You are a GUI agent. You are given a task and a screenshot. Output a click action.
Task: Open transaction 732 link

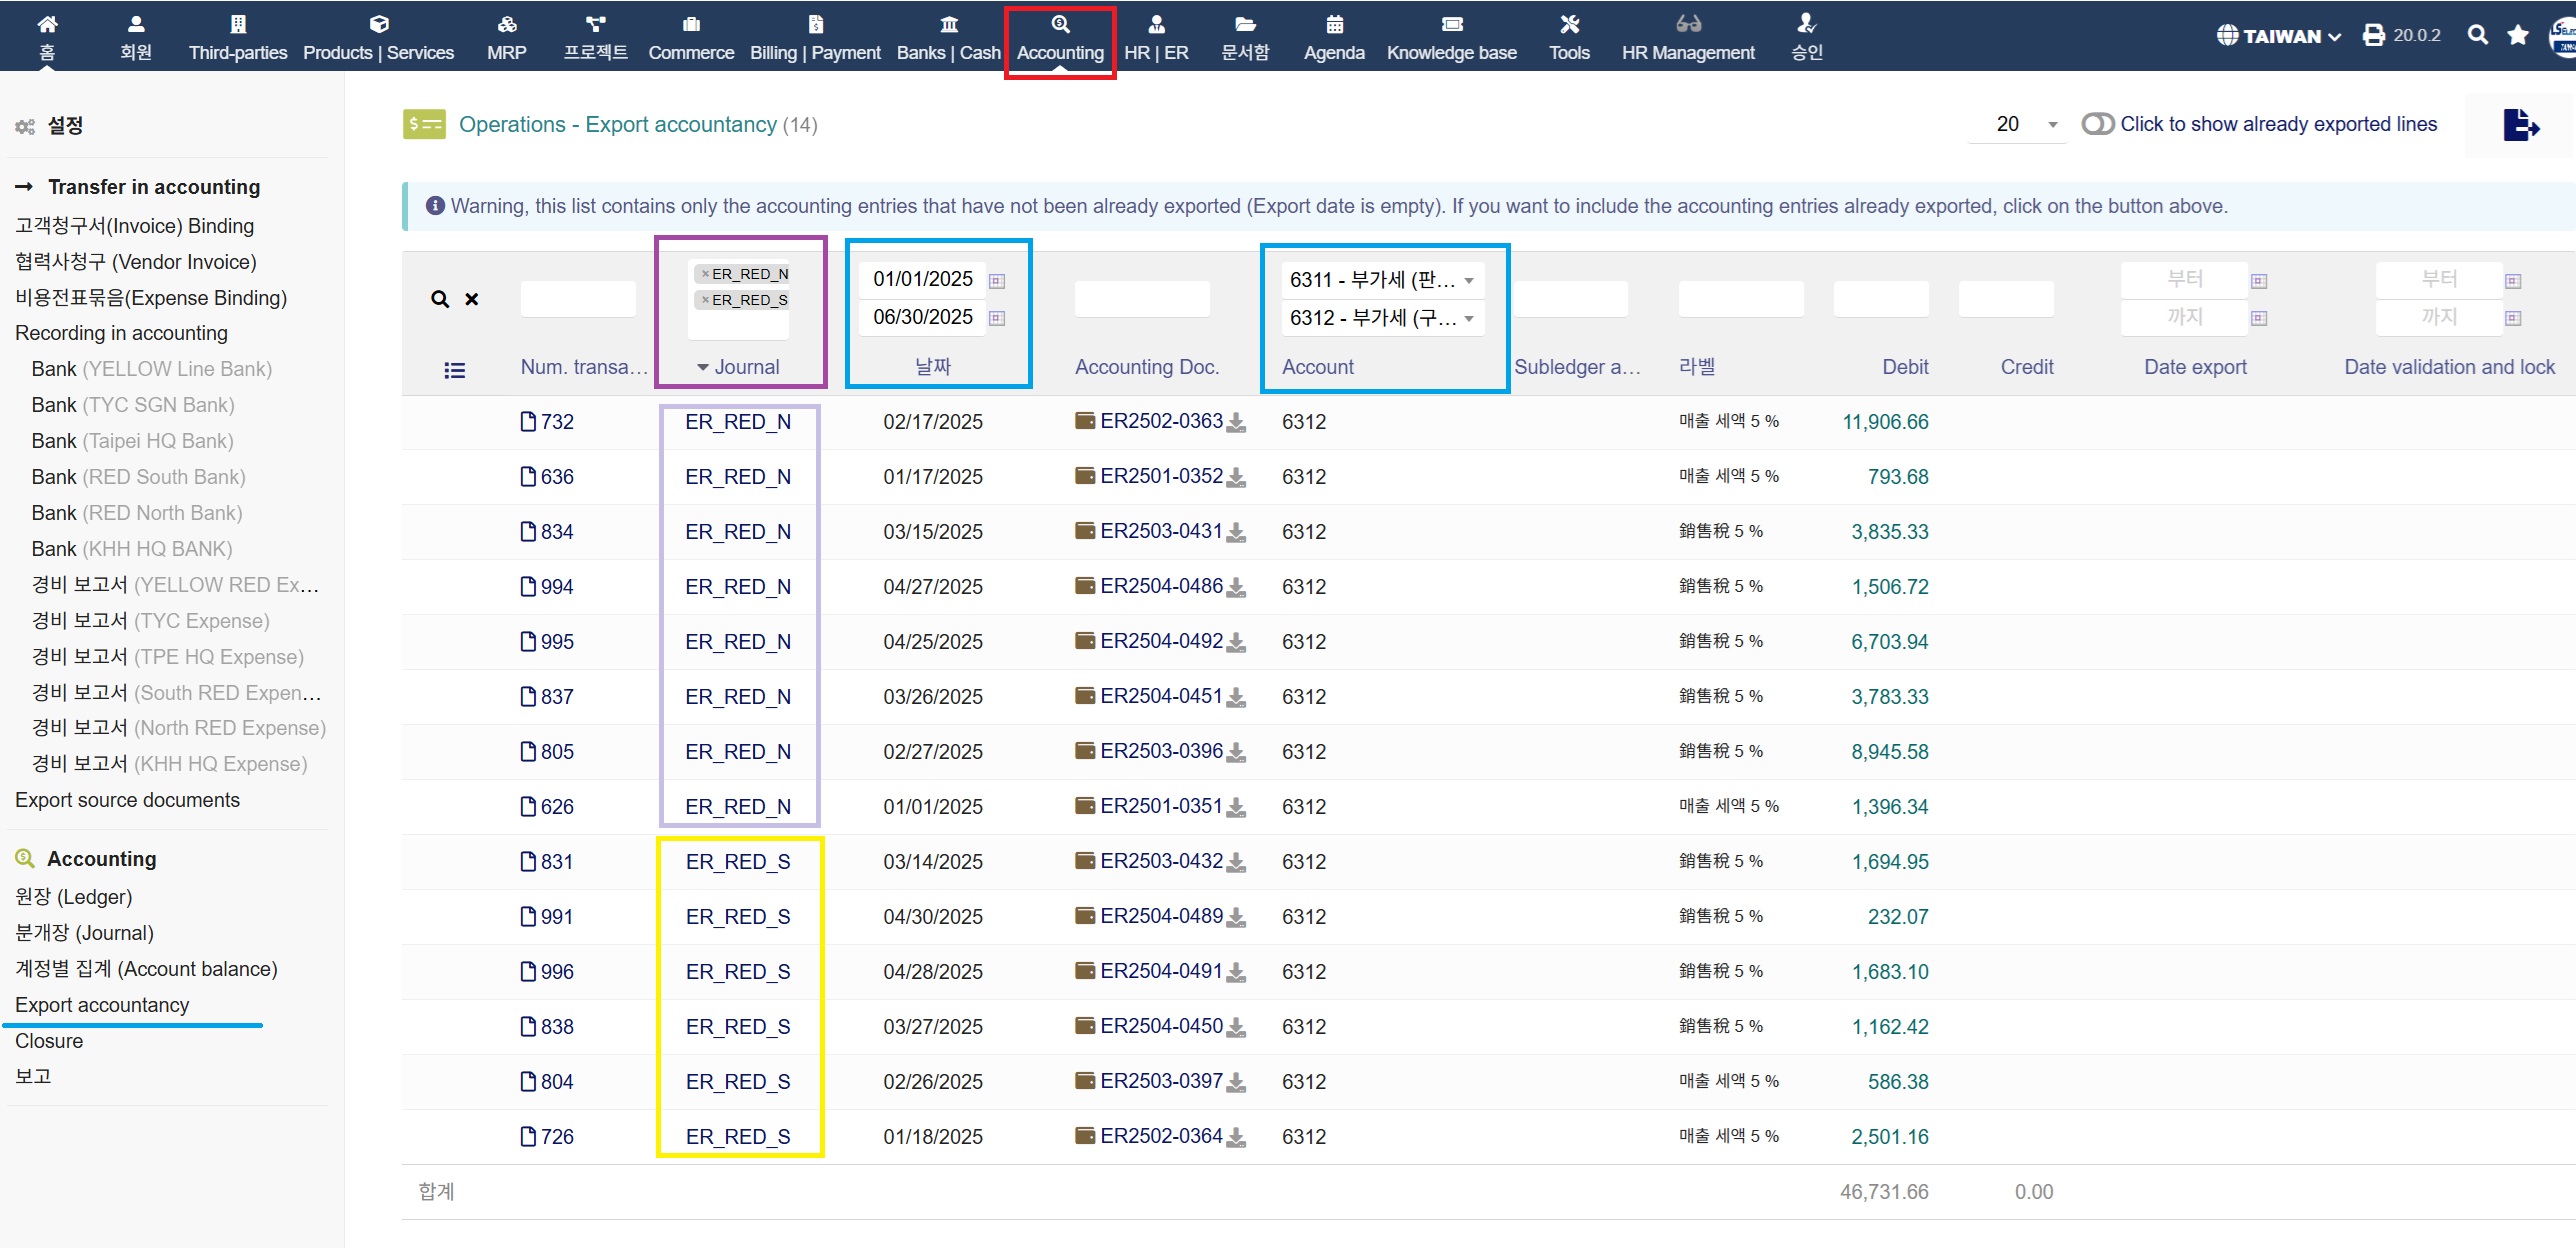point(555,422)
